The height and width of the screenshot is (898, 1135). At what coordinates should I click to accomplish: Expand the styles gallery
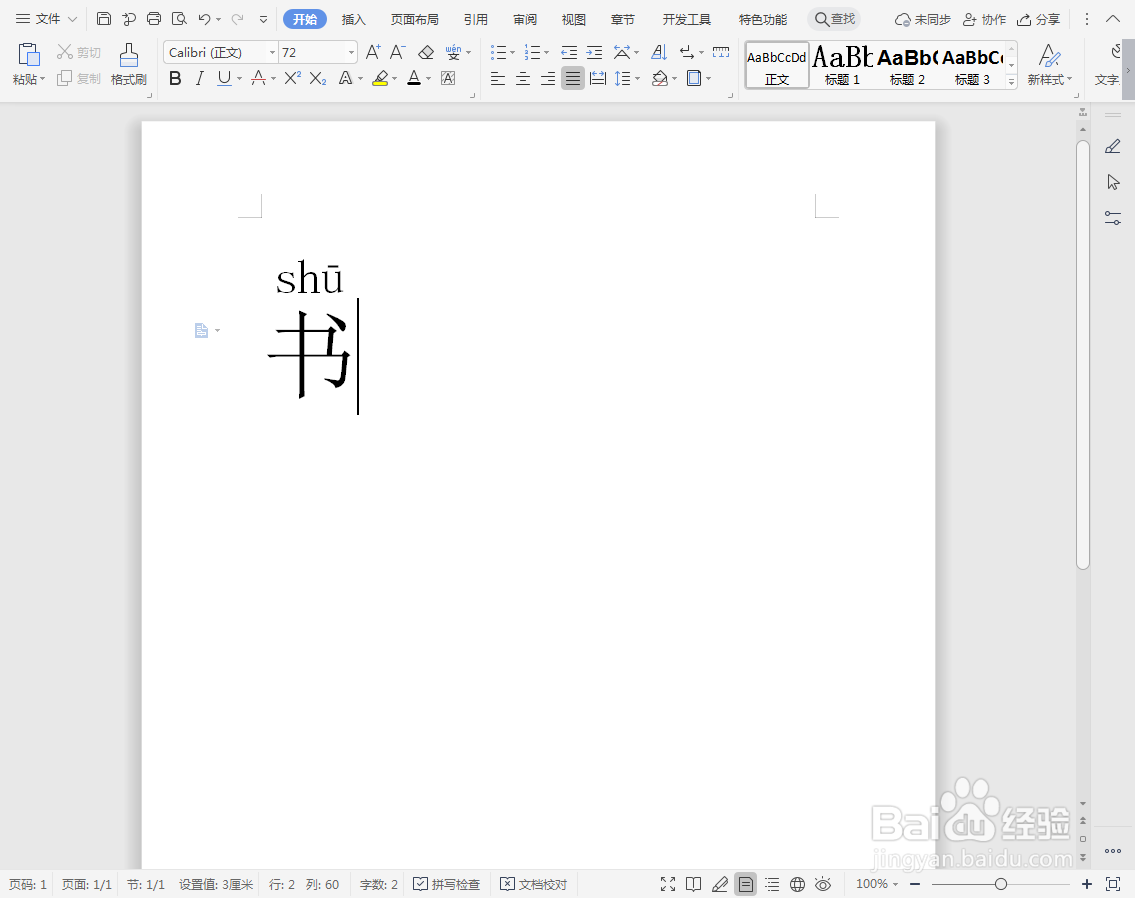1011,82
